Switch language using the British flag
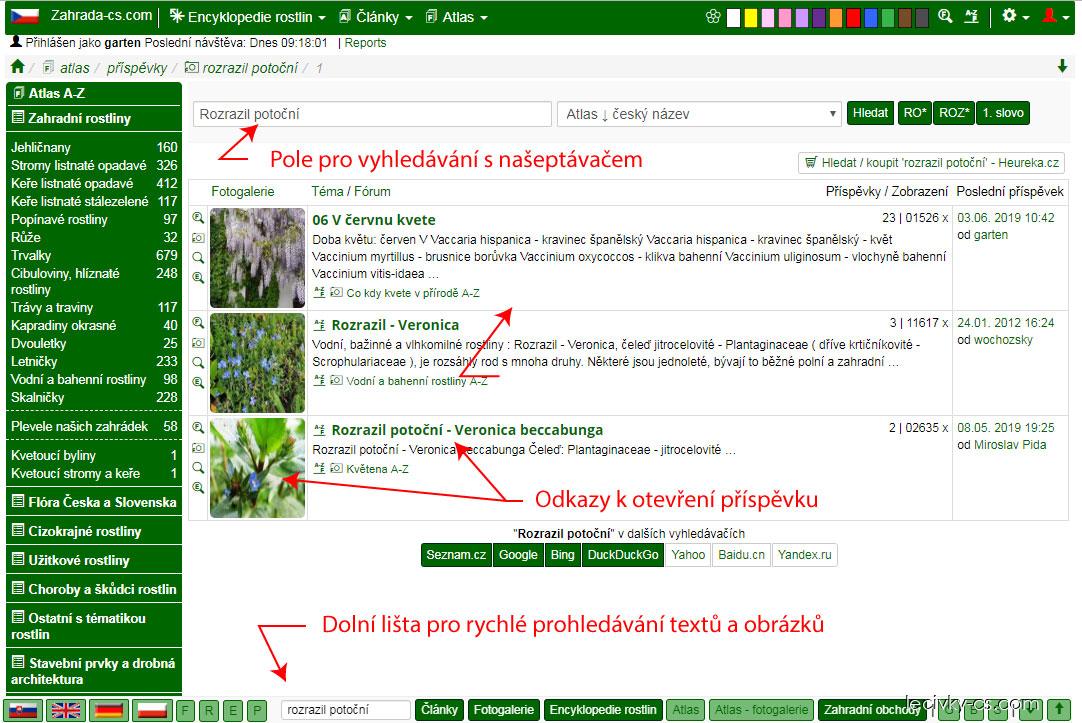The image size is (1082, 723). 66,710
